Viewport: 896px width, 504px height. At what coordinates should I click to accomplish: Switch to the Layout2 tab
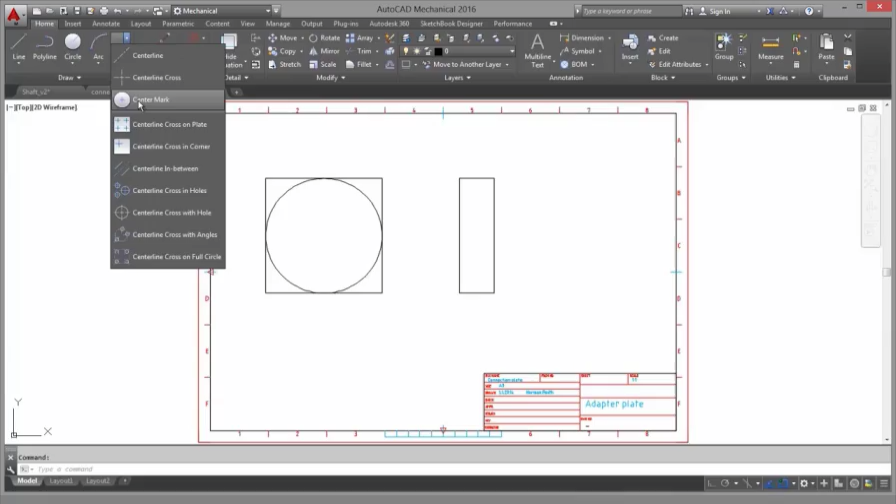pyautogui.click(x=97, y=481)
